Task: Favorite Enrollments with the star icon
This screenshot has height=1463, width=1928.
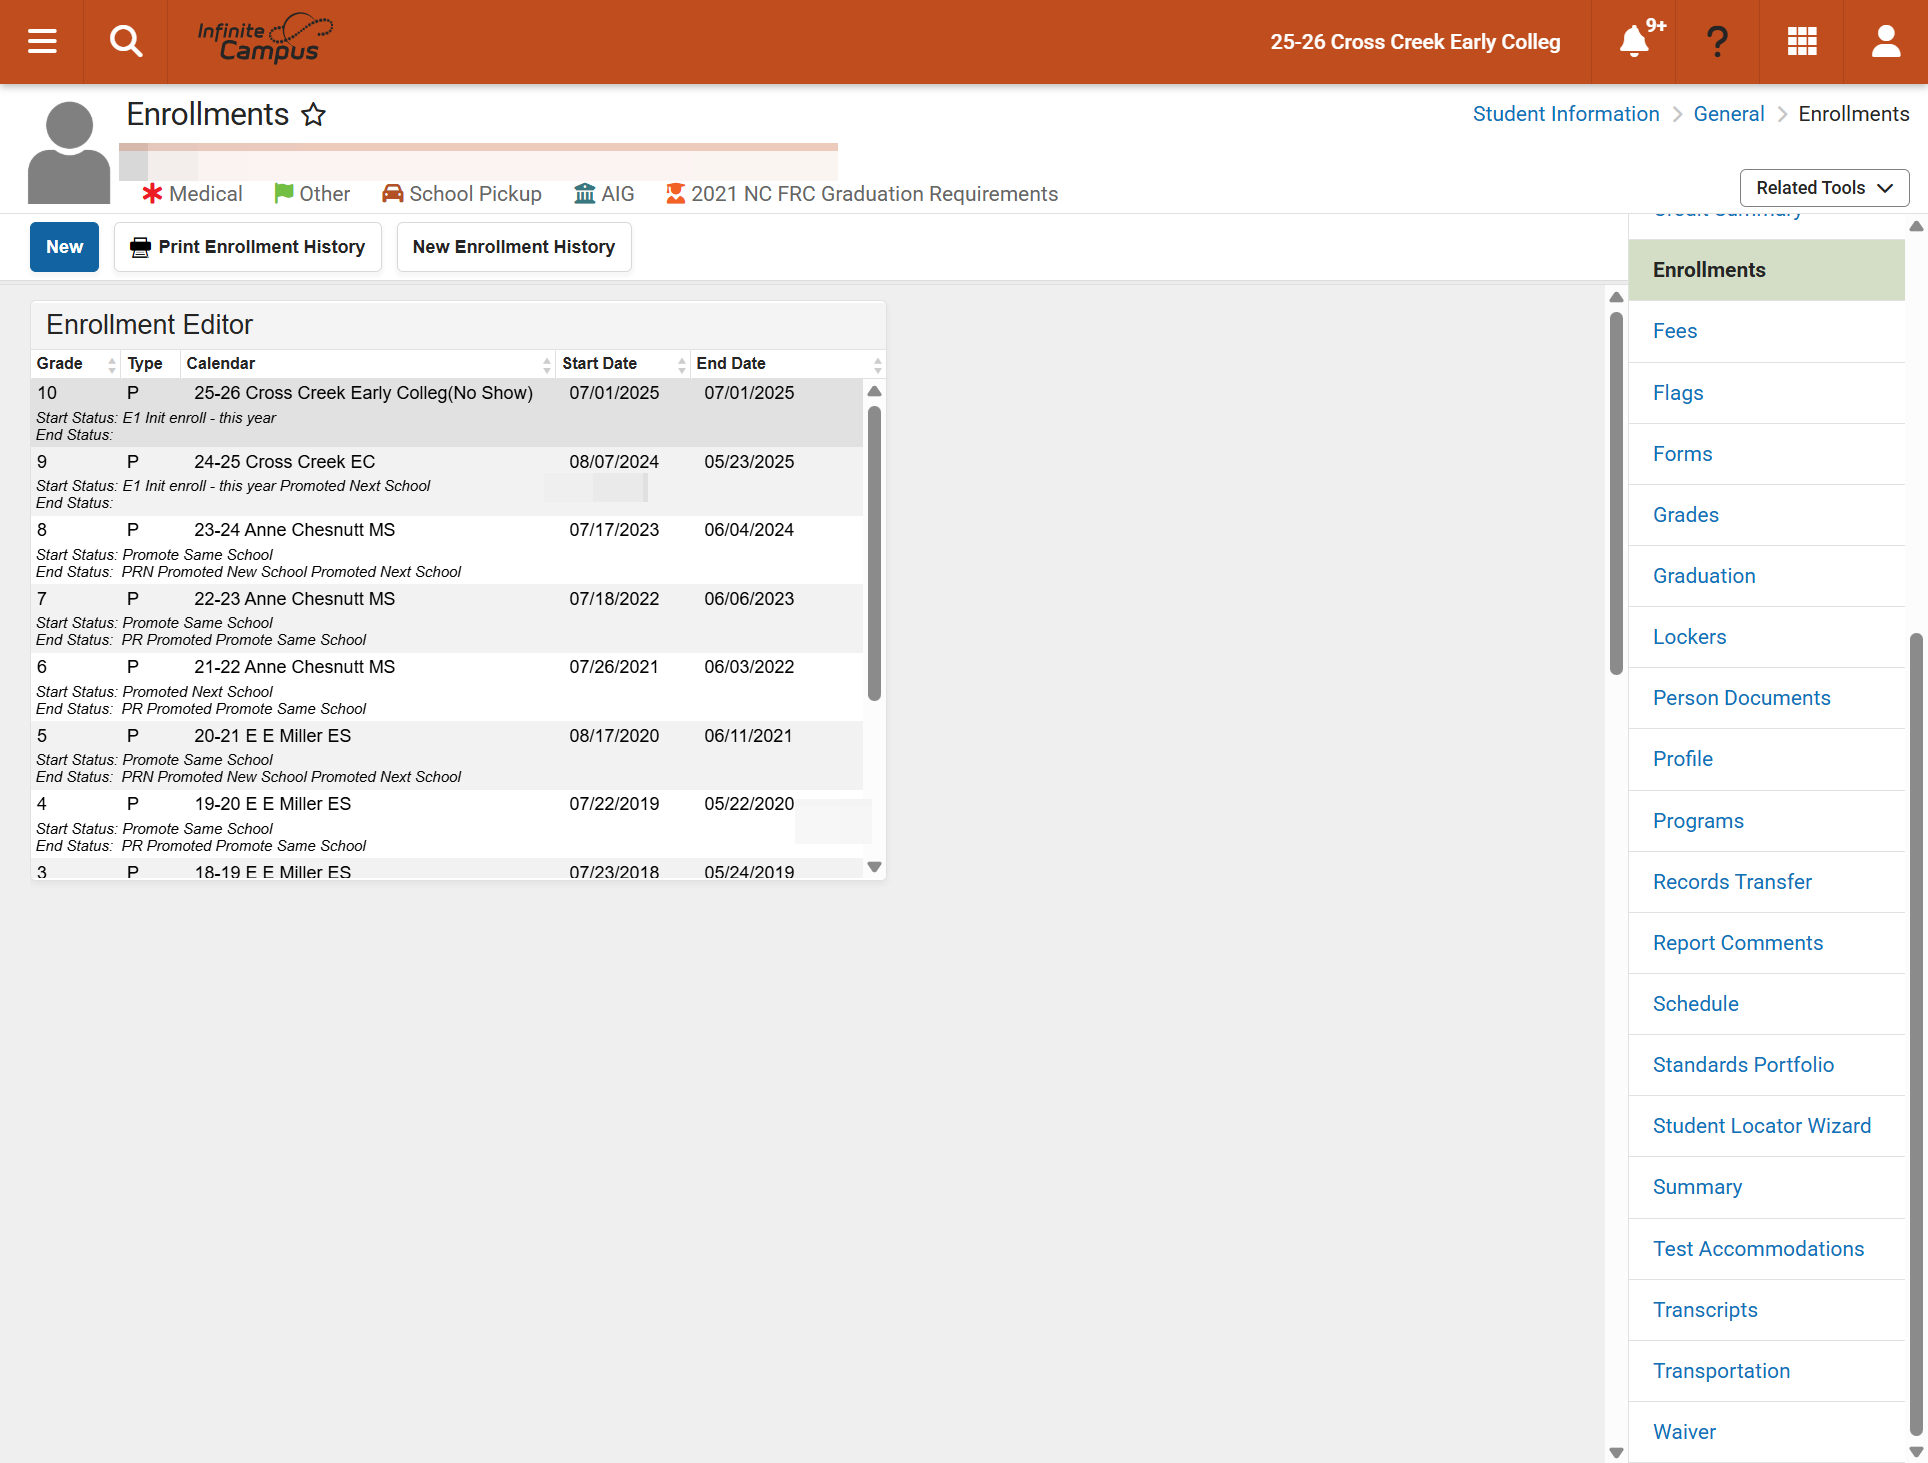Action: (x=314, y=115)
